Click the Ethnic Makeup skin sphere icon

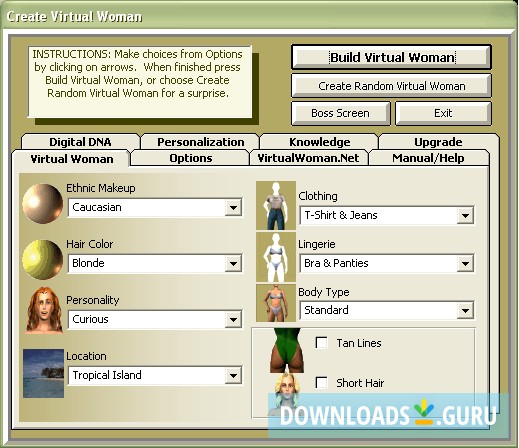(x=43, y=203)
